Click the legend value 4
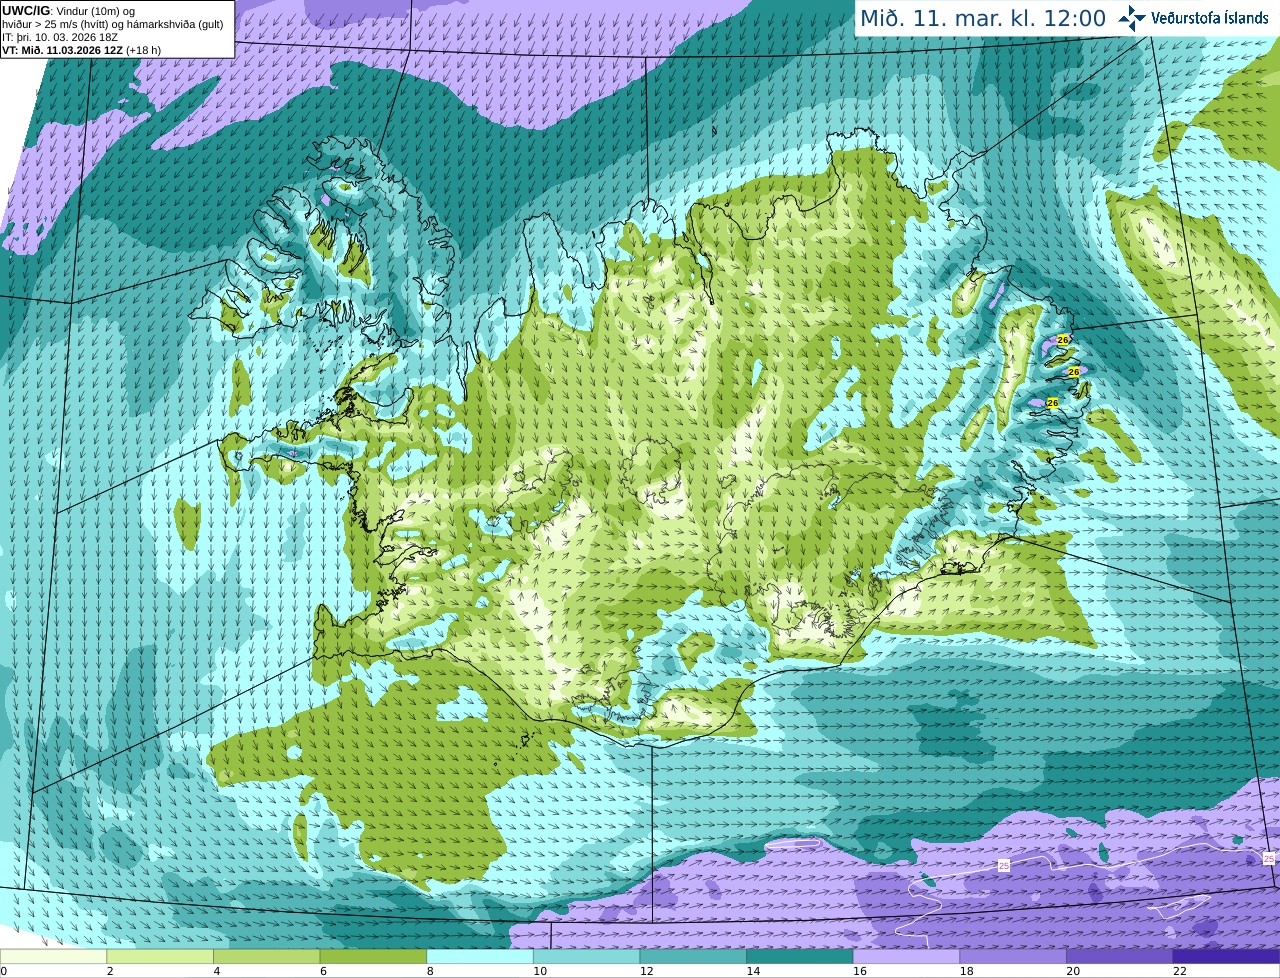The width and height of the screenshot is (1280, 978). 217,971
